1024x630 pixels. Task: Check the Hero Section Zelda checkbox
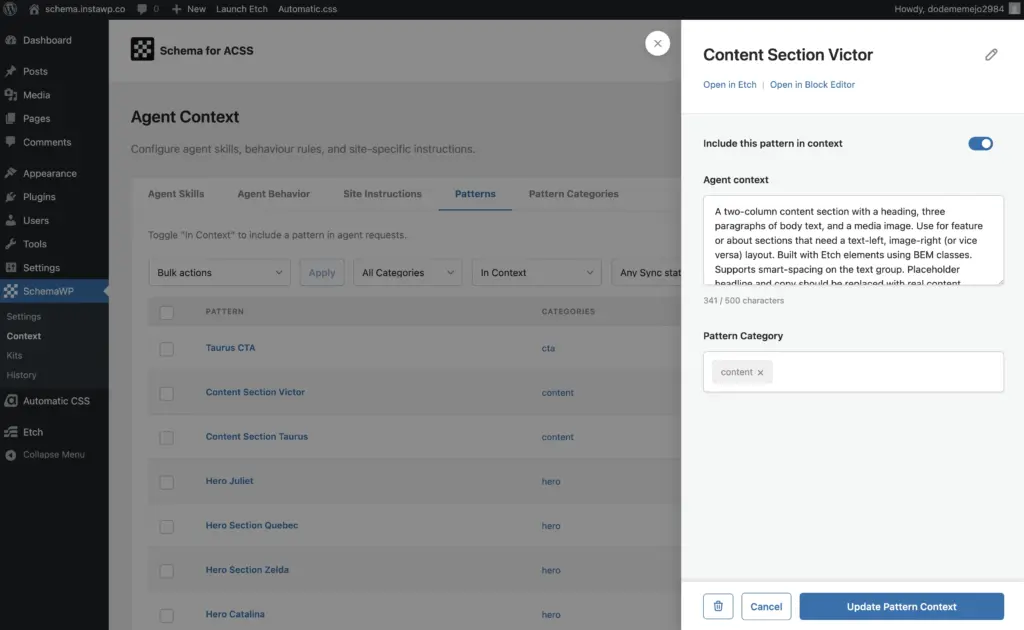point(167,571)
